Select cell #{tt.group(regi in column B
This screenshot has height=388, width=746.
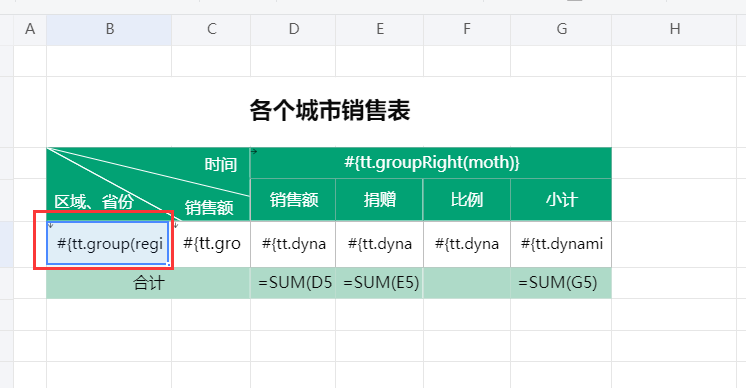click(x=109, y=244)
